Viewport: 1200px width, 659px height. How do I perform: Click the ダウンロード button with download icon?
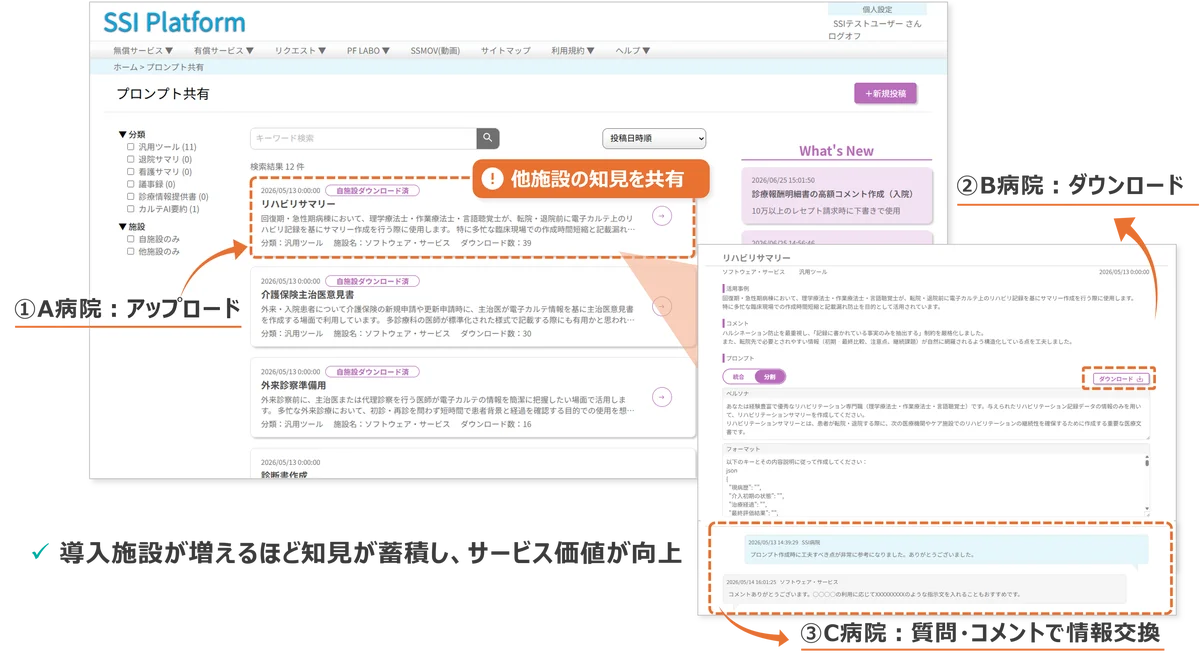pos(1120,379)
